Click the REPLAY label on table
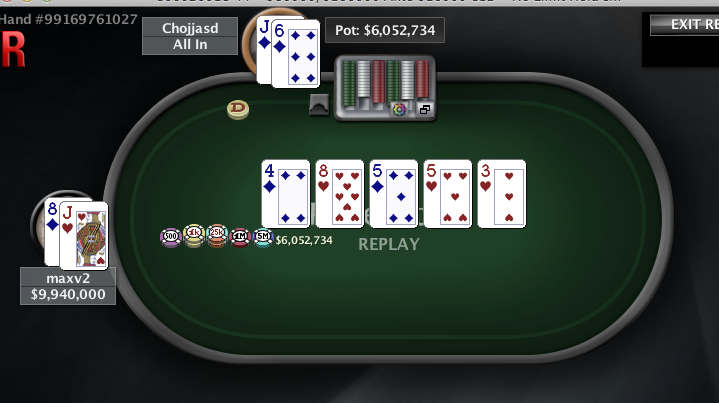 [389, 244]
